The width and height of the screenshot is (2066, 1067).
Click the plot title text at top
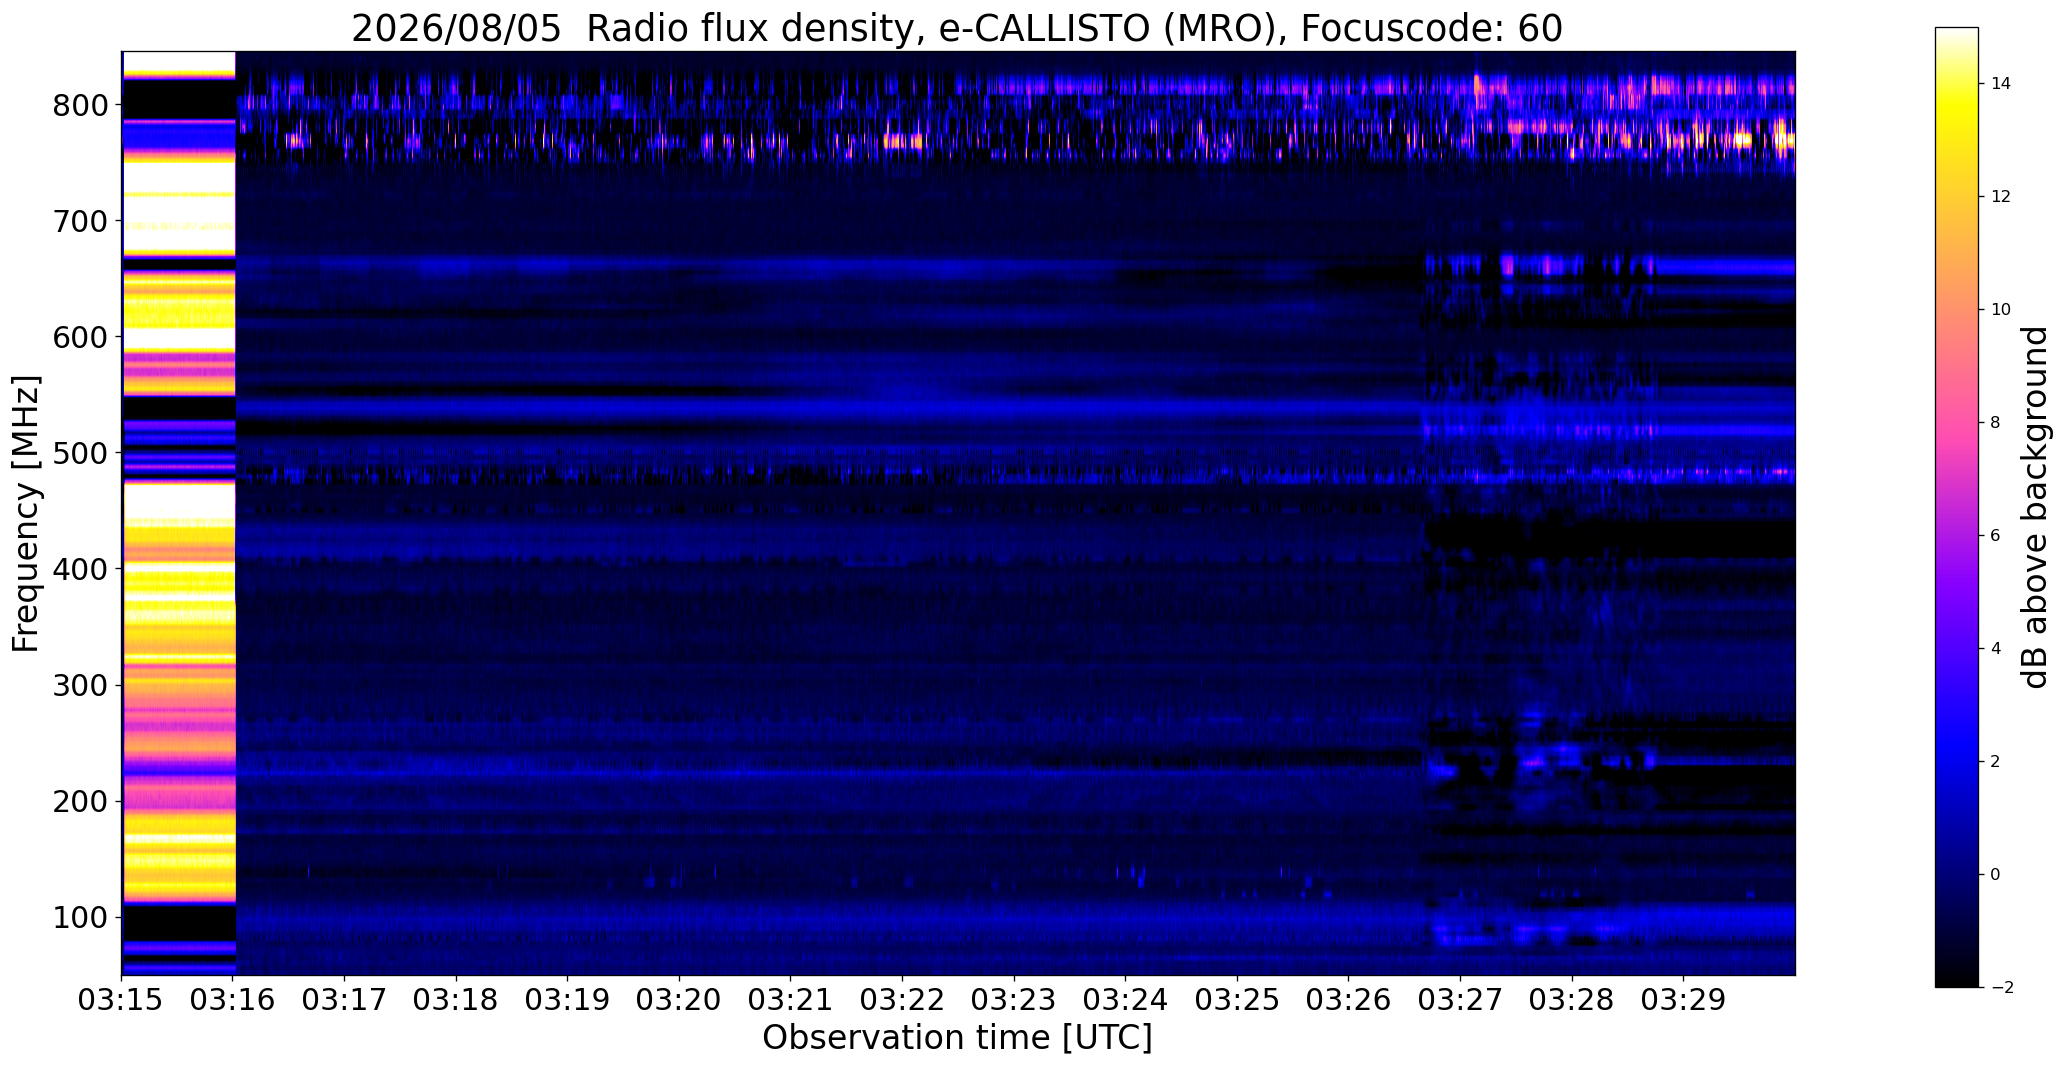click(957, 29)
